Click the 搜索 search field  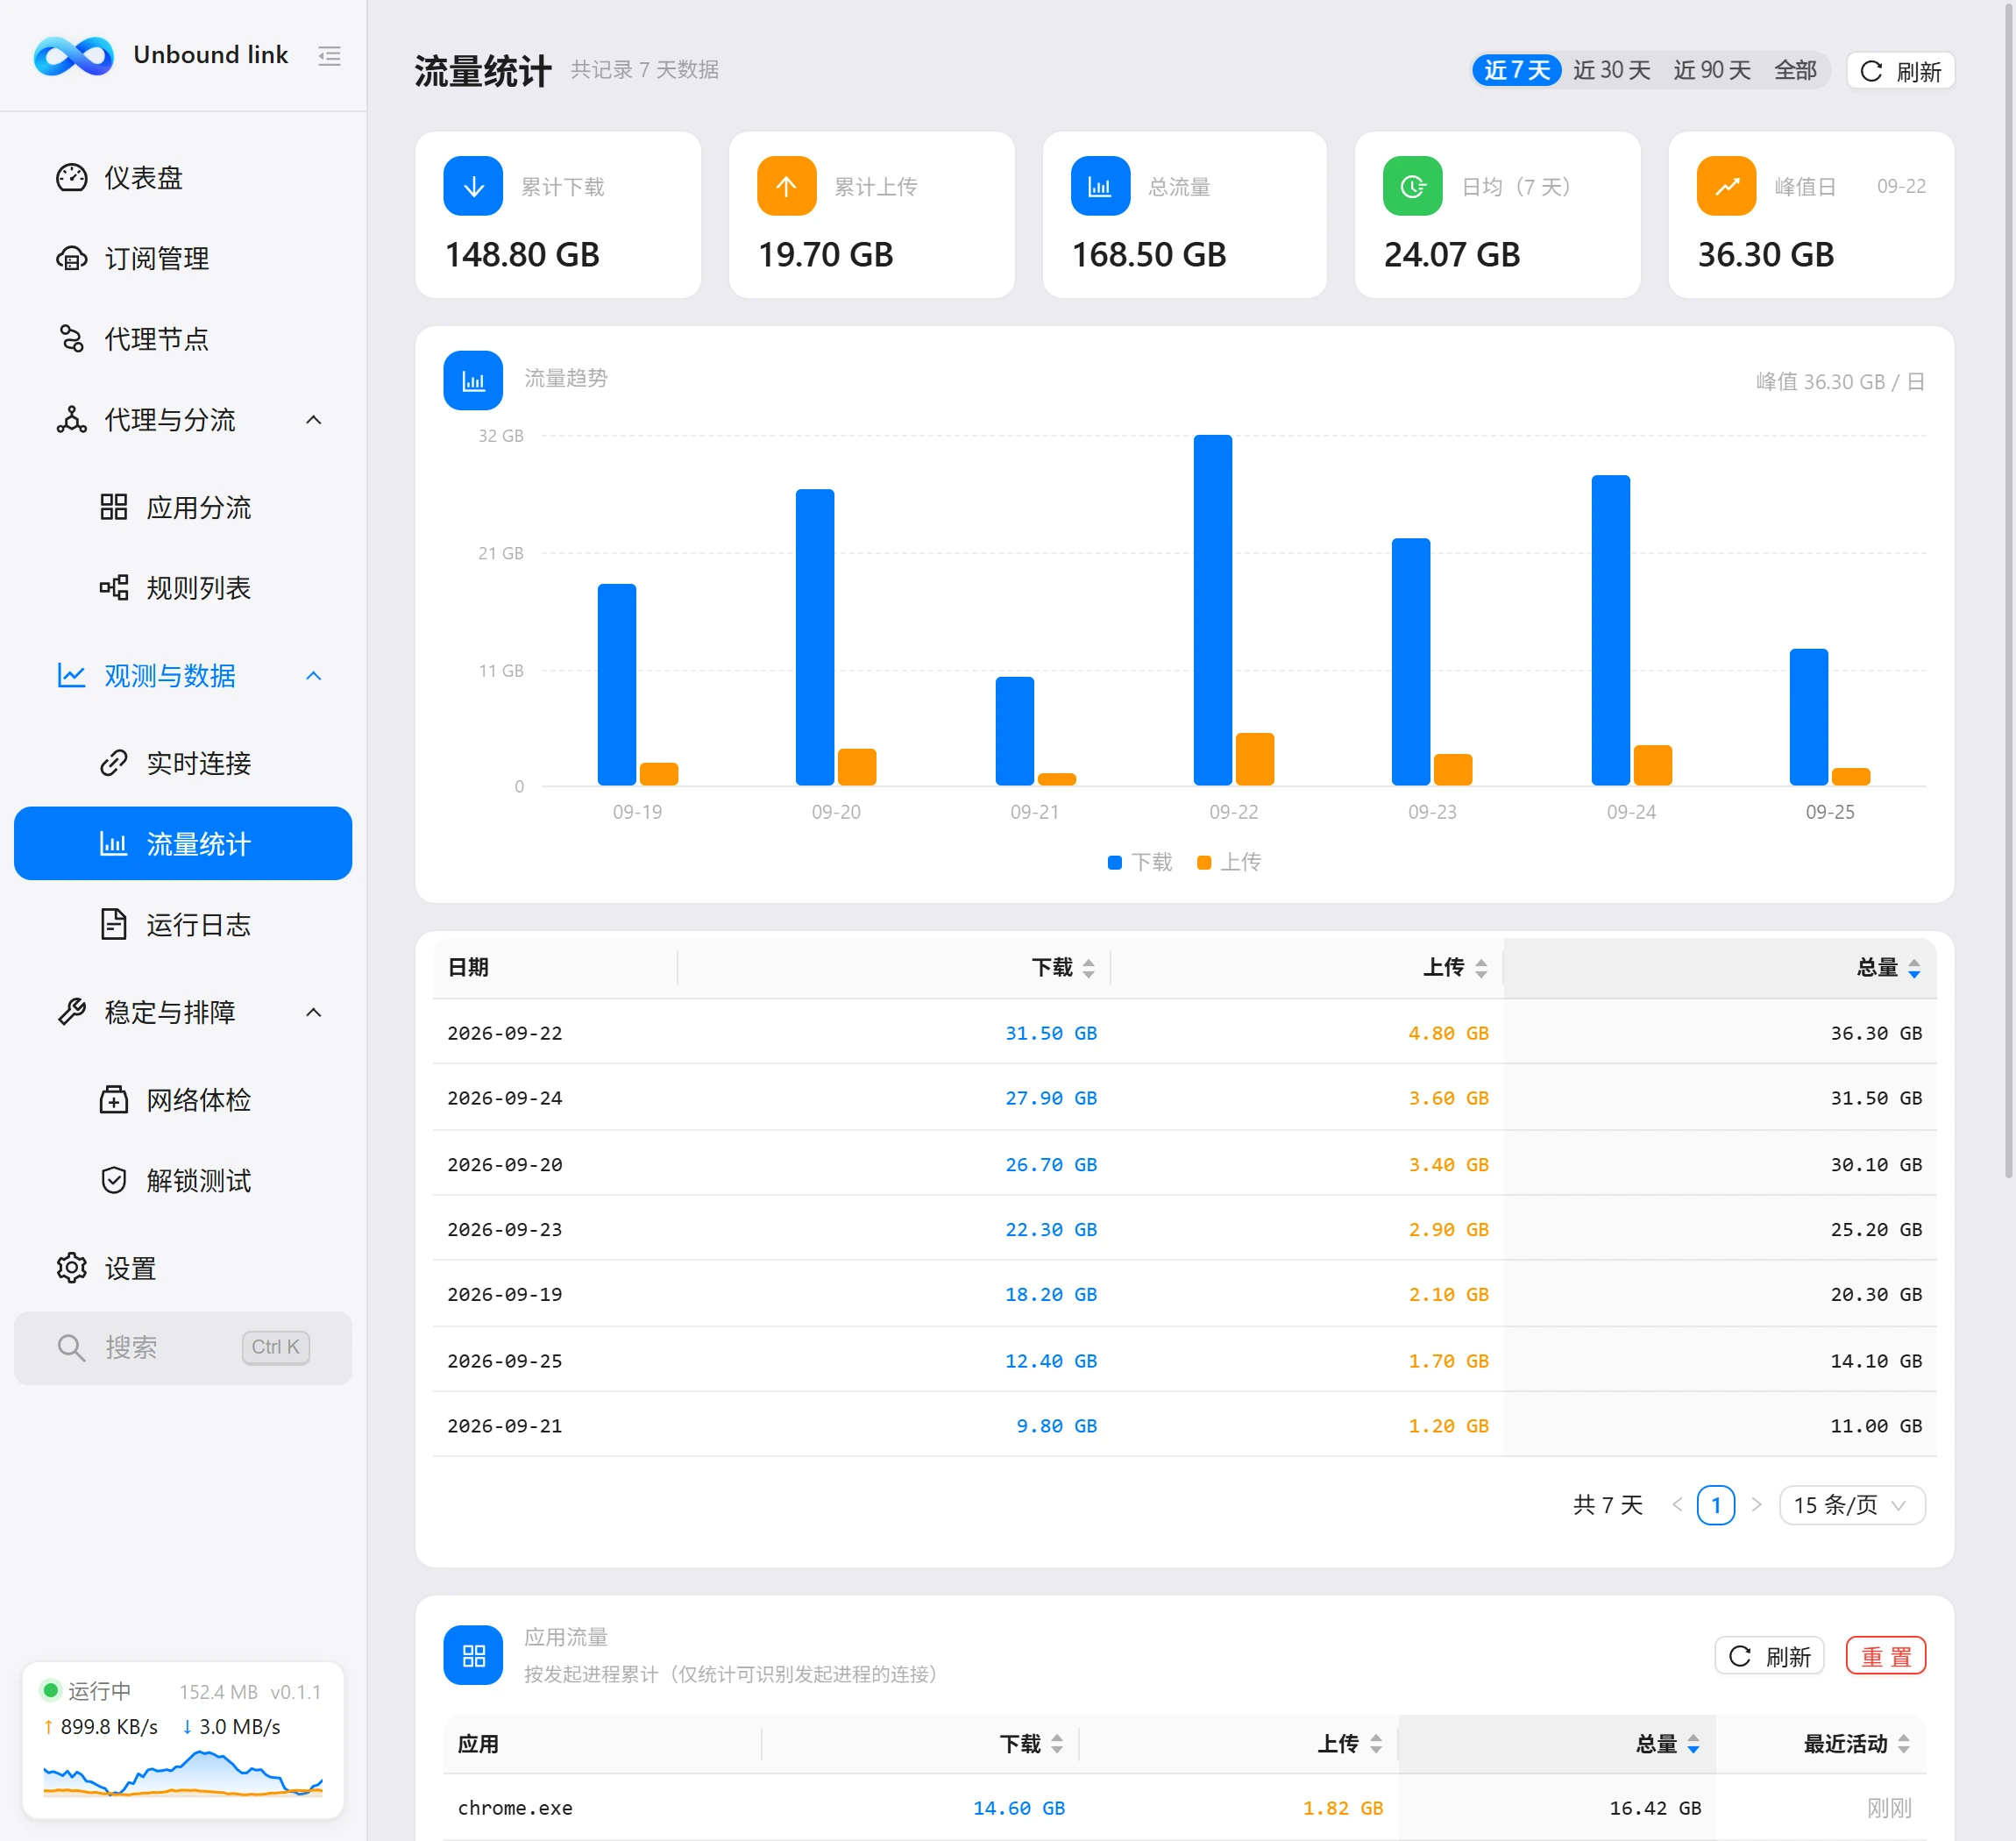click(x=183, y=1348)
